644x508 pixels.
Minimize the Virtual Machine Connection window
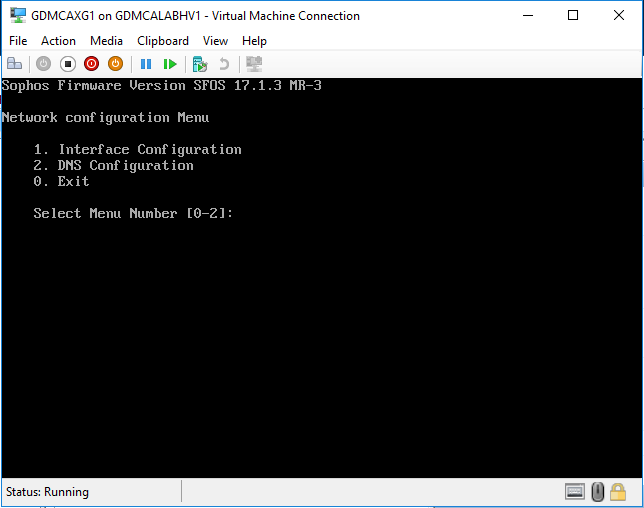528,16
